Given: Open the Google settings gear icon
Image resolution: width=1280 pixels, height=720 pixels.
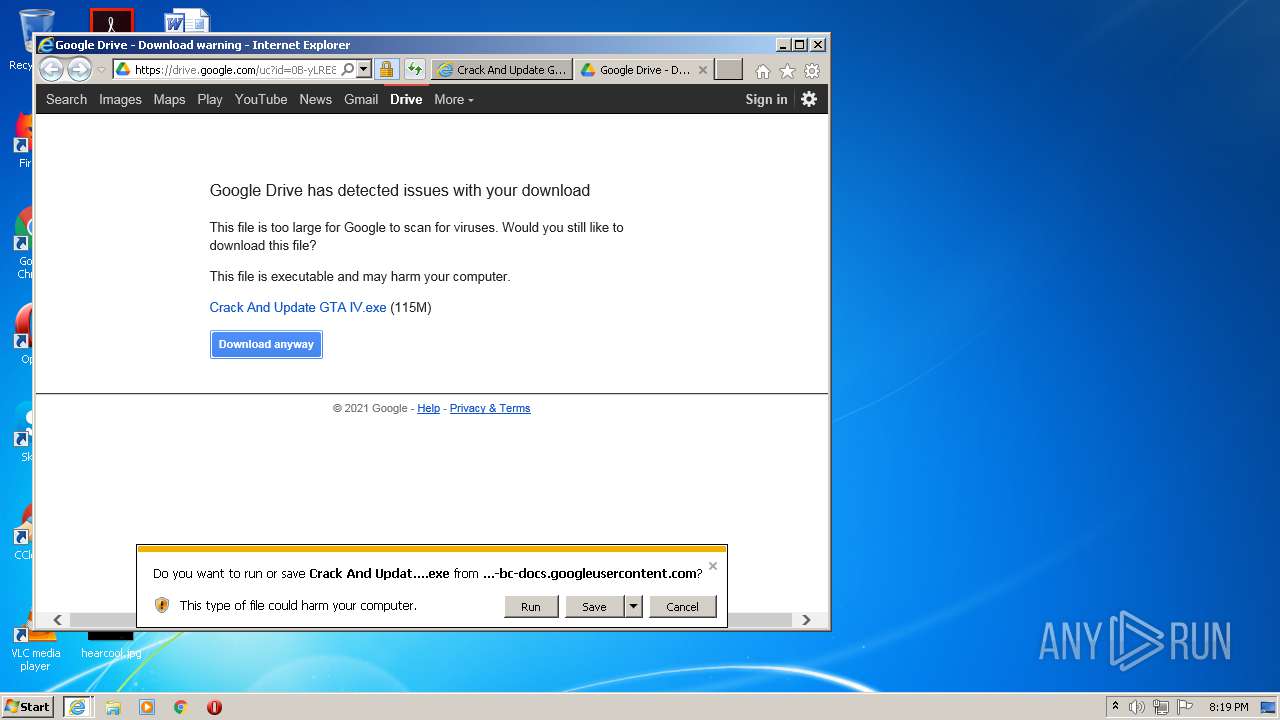Looking at the screenshot, I should [x=809, y=99].
